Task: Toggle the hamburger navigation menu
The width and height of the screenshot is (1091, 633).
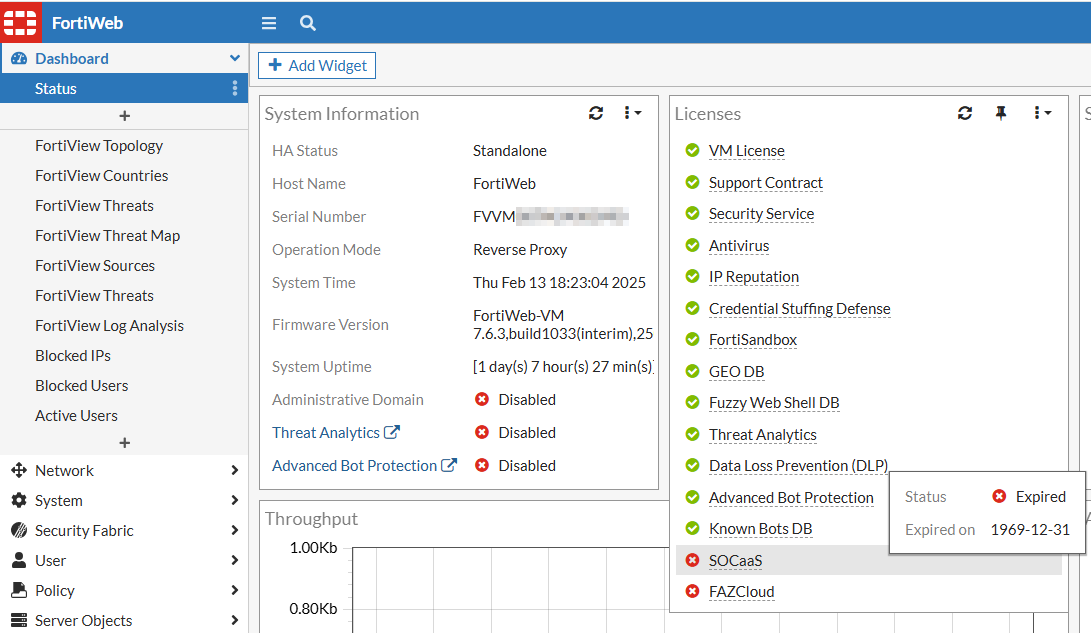Action: point(268,23)
